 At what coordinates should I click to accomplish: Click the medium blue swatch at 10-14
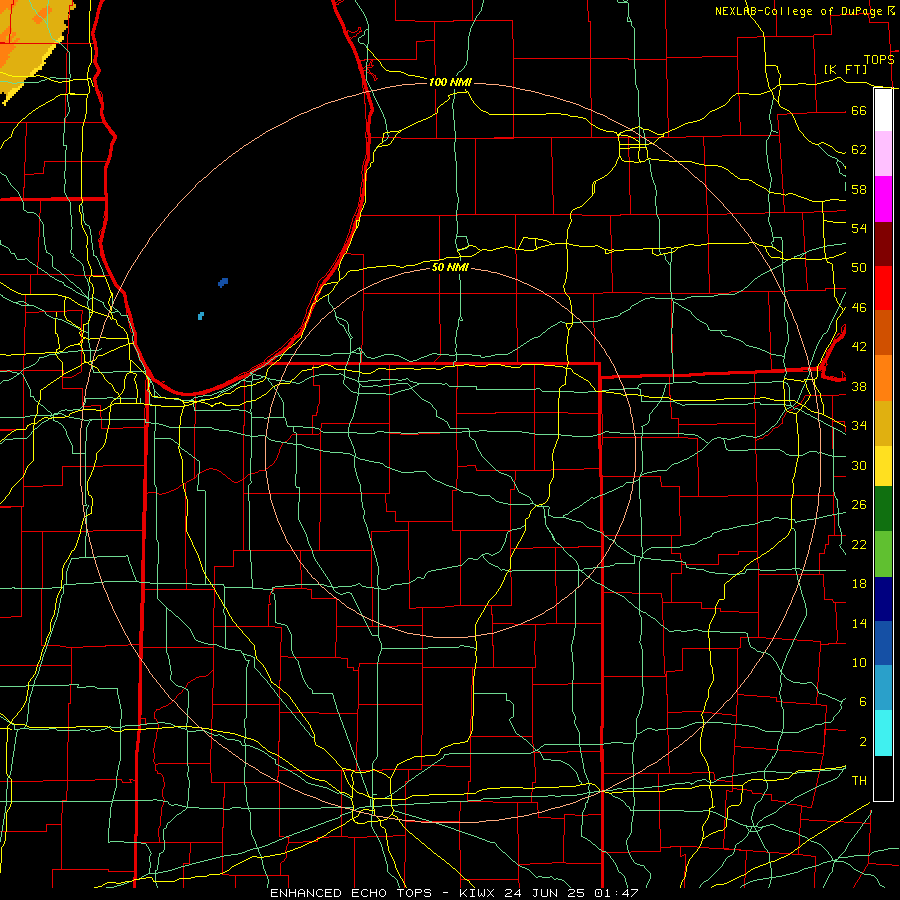(x=883, y=643)
